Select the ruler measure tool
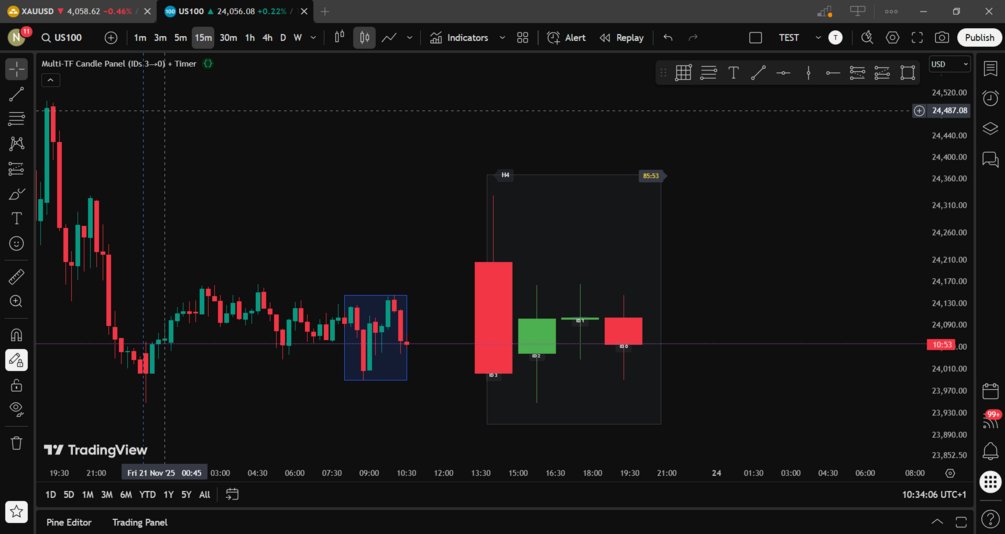This screenshot has width=1005, height=534. pos(17,276)
